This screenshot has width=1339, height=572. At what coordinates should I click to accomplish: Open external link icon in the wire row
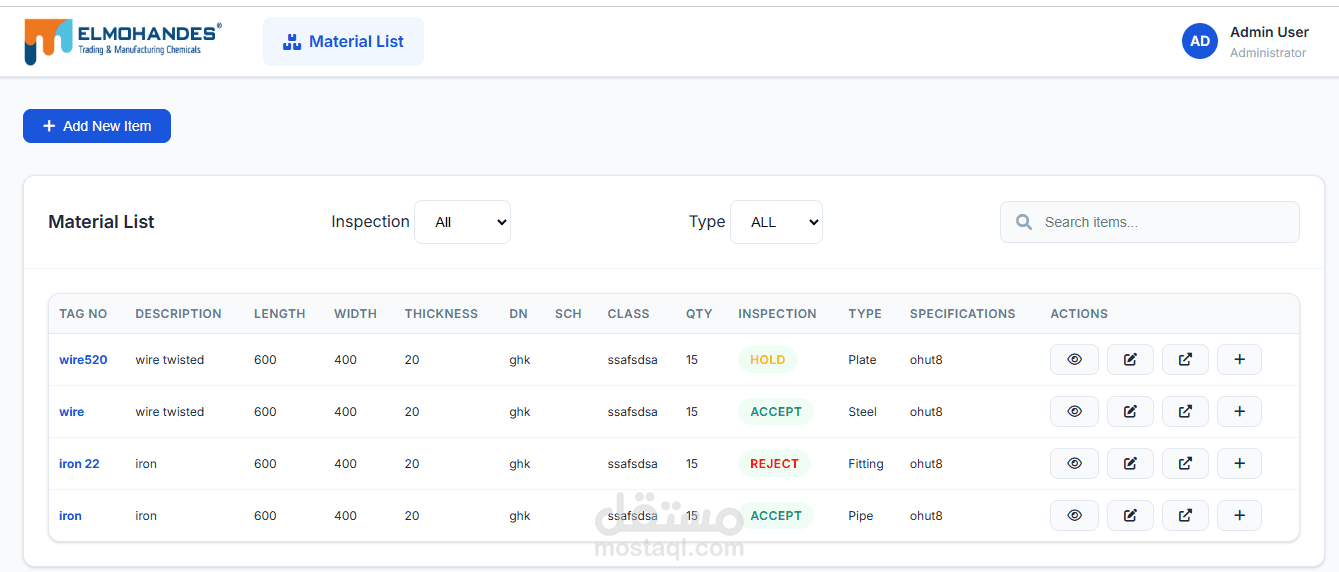click(1185, 411)
